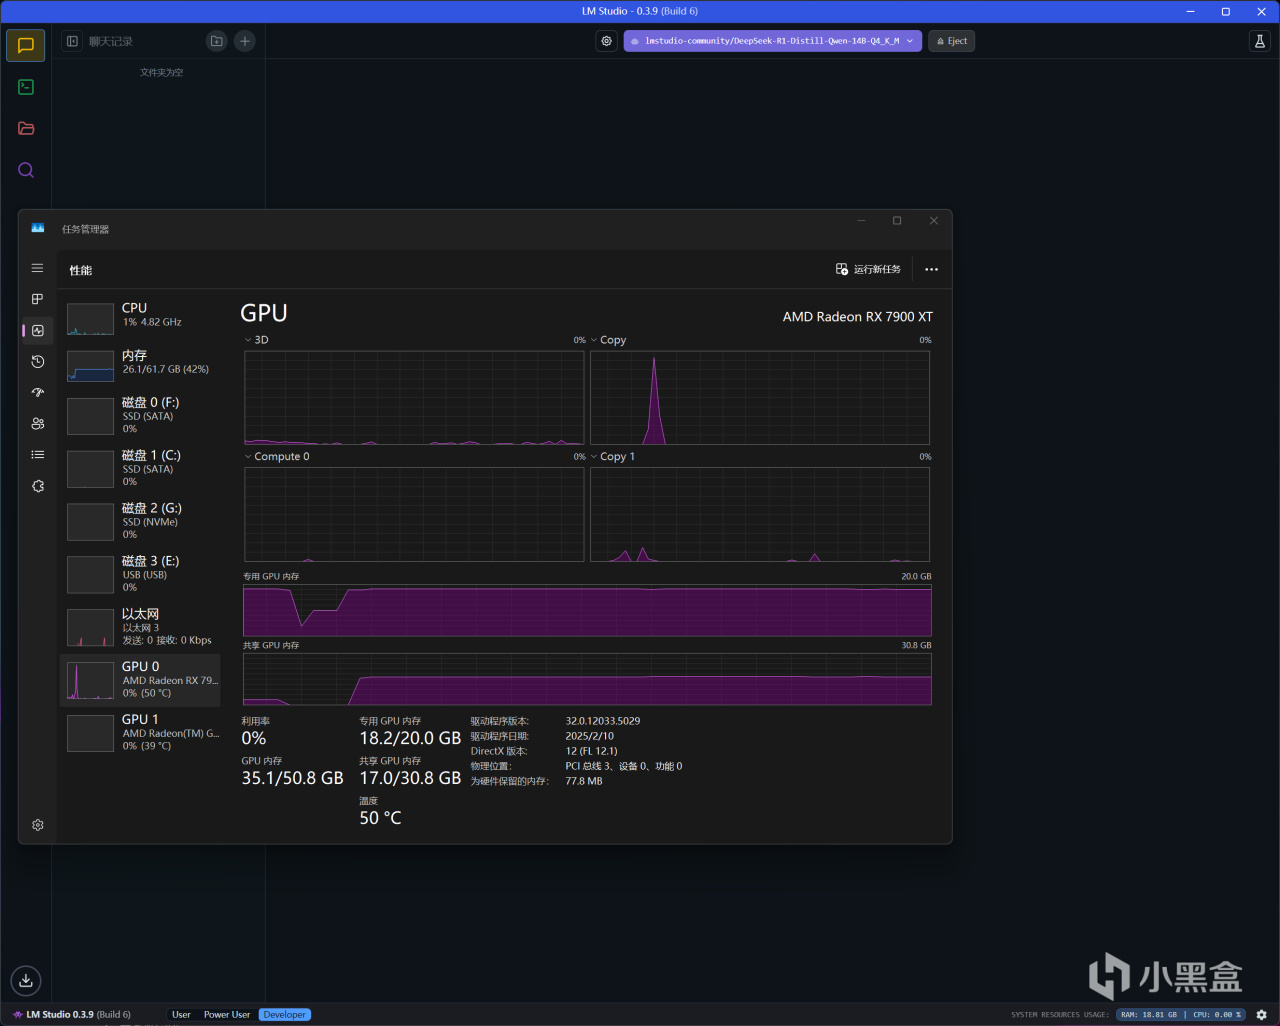Viewport: 1280px width, 1026px height.
Task: Open the Copy graph engine dropdown
Action: [608, 340]
